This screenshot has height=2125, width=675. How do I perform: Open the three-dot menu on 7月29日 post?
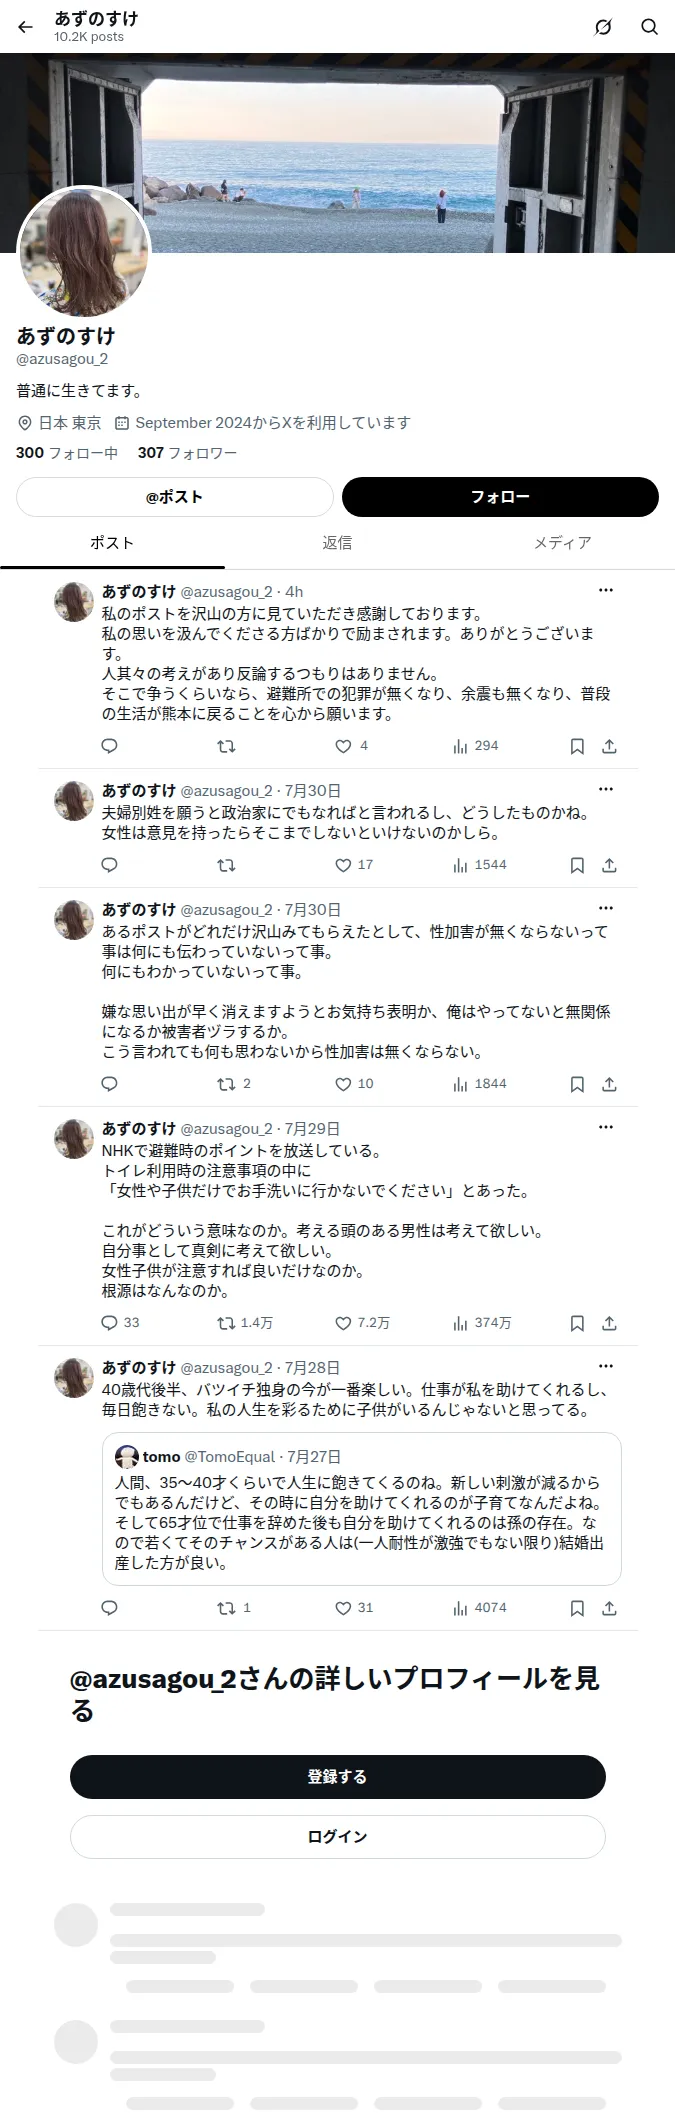tap(606, 1127)
